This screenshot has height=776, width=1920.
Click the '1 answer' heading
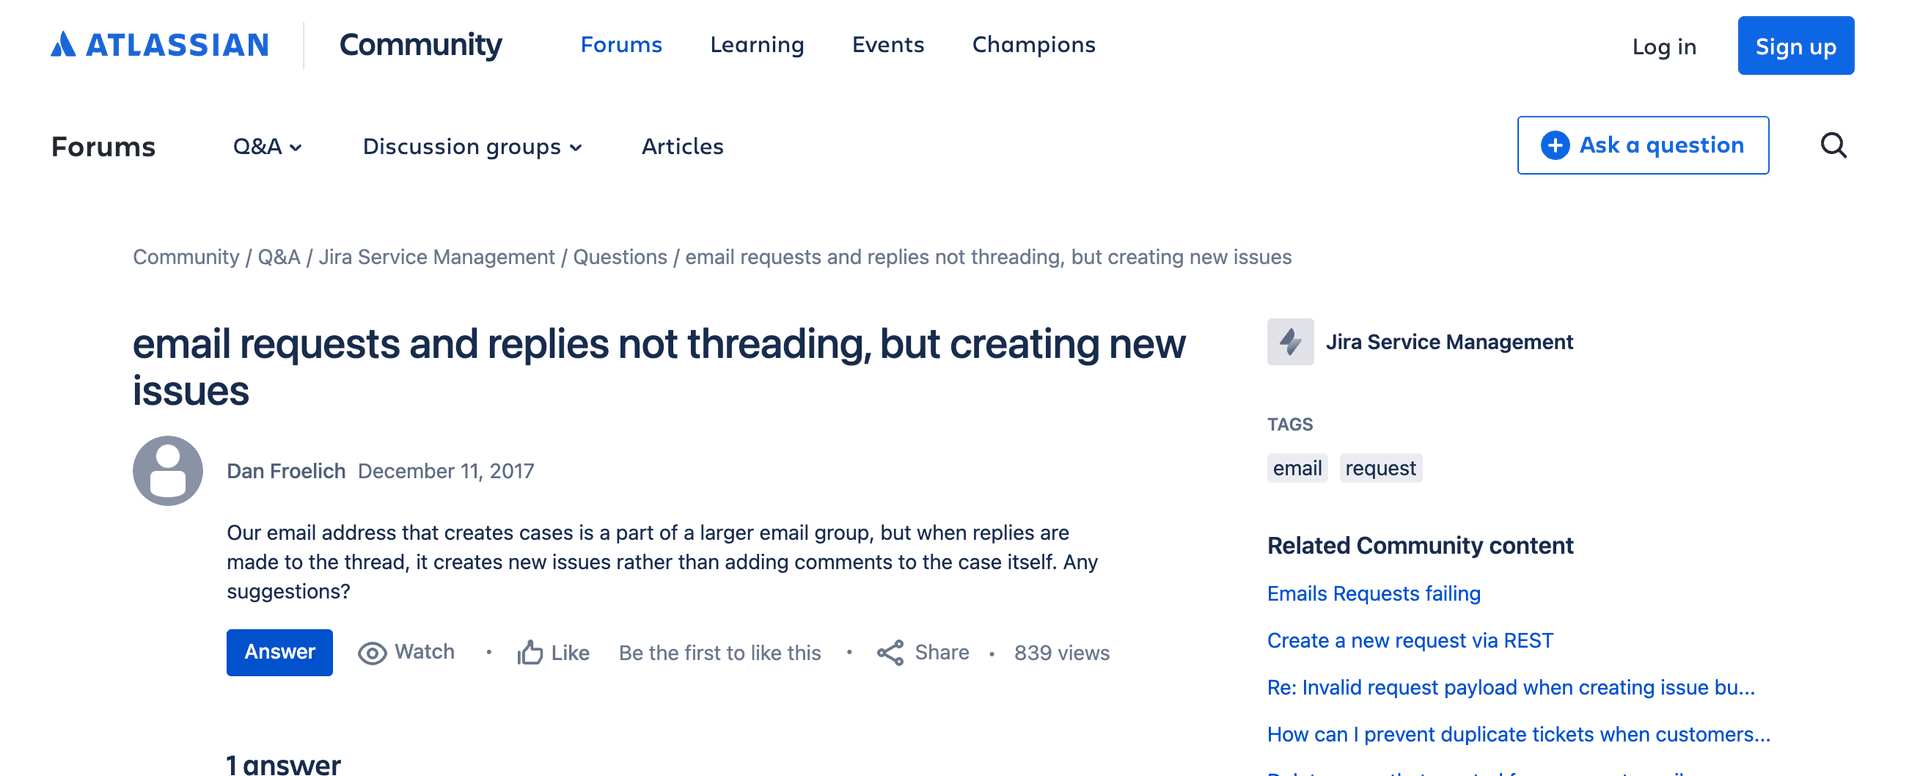point(283,764)
